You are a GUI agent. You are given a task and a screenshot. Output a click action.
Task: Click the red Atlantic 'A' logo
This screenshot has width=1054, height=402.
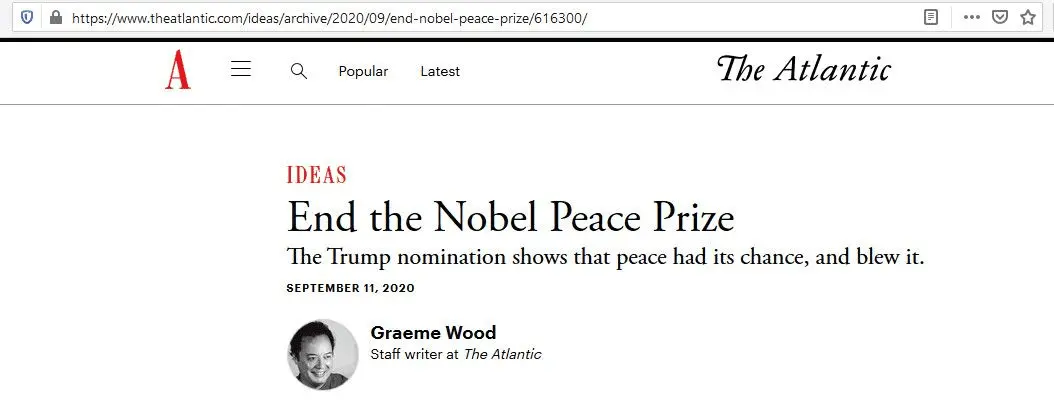[x=178, y=71]
